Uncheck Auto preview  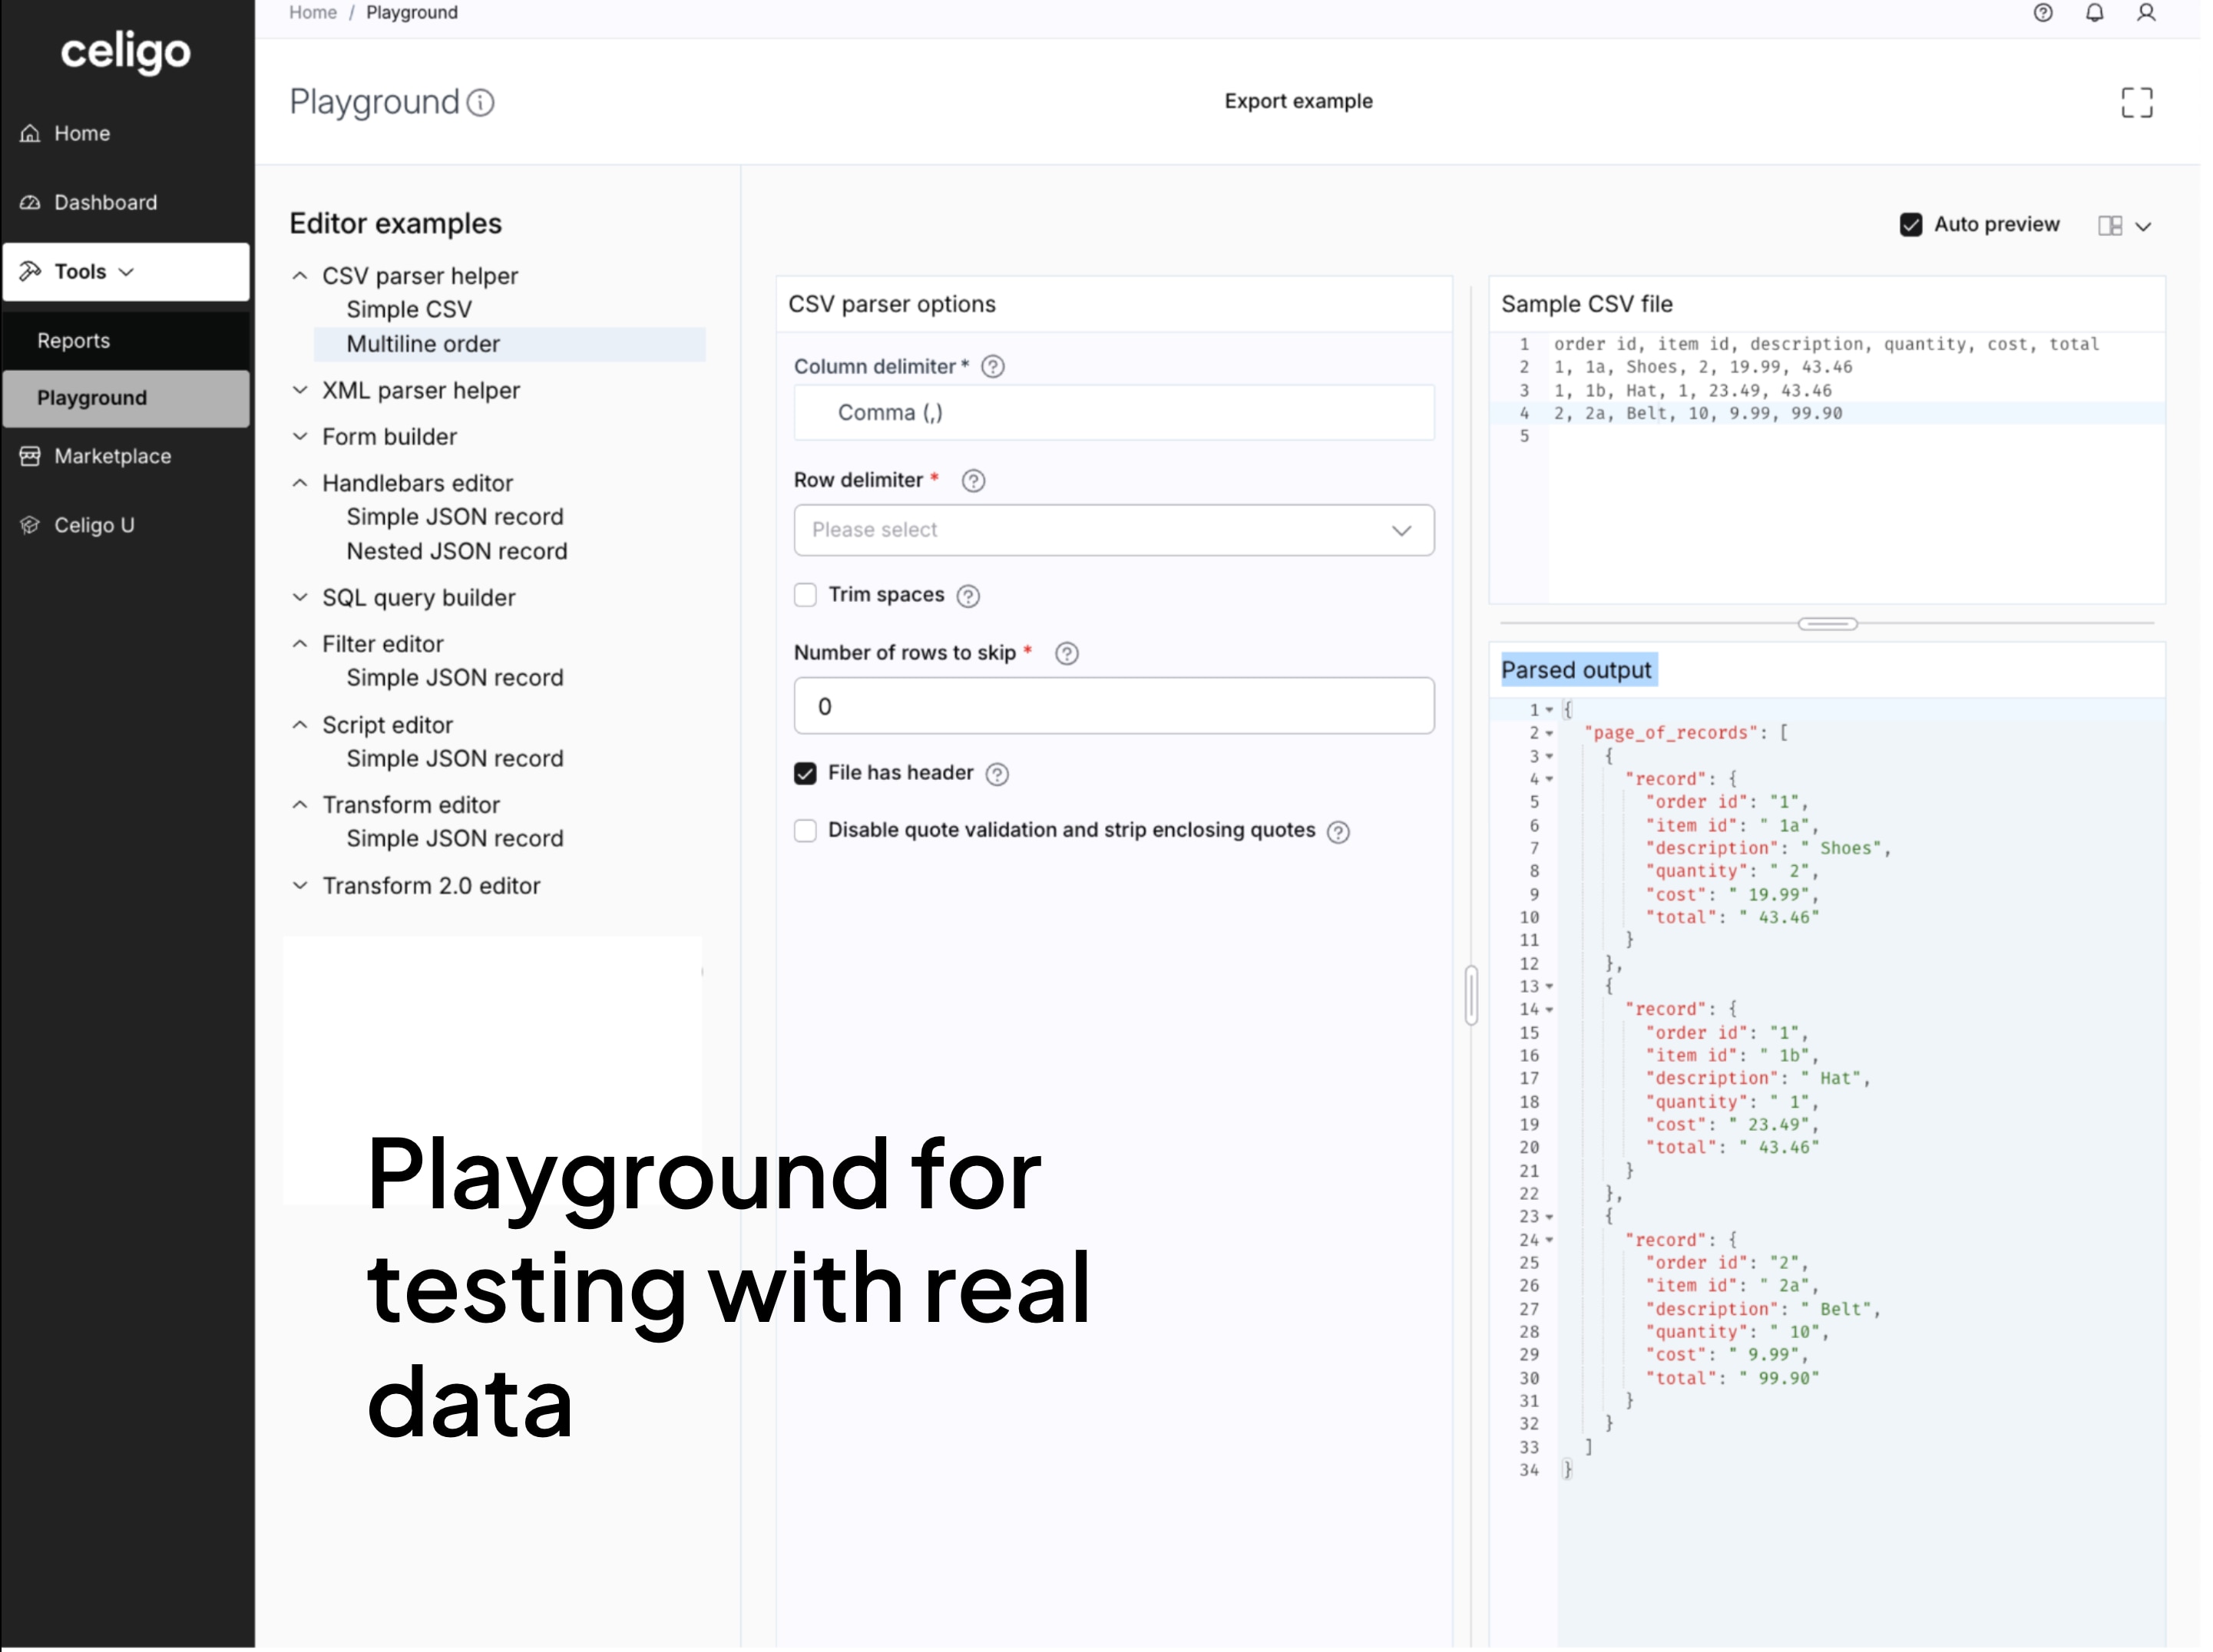pos(1911,224)
